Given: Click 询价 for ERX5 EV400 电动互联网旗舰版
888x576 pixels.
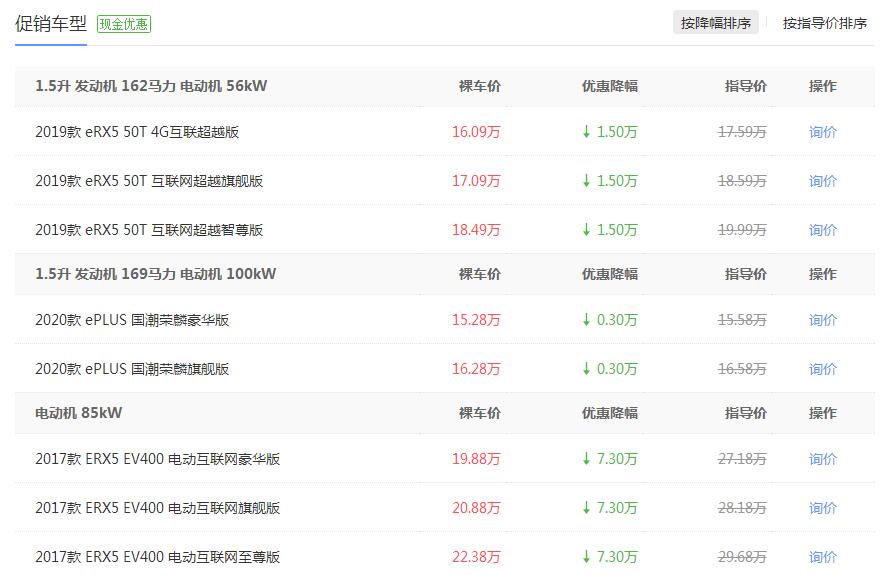Looking at the screenshot, I should 822,508.
